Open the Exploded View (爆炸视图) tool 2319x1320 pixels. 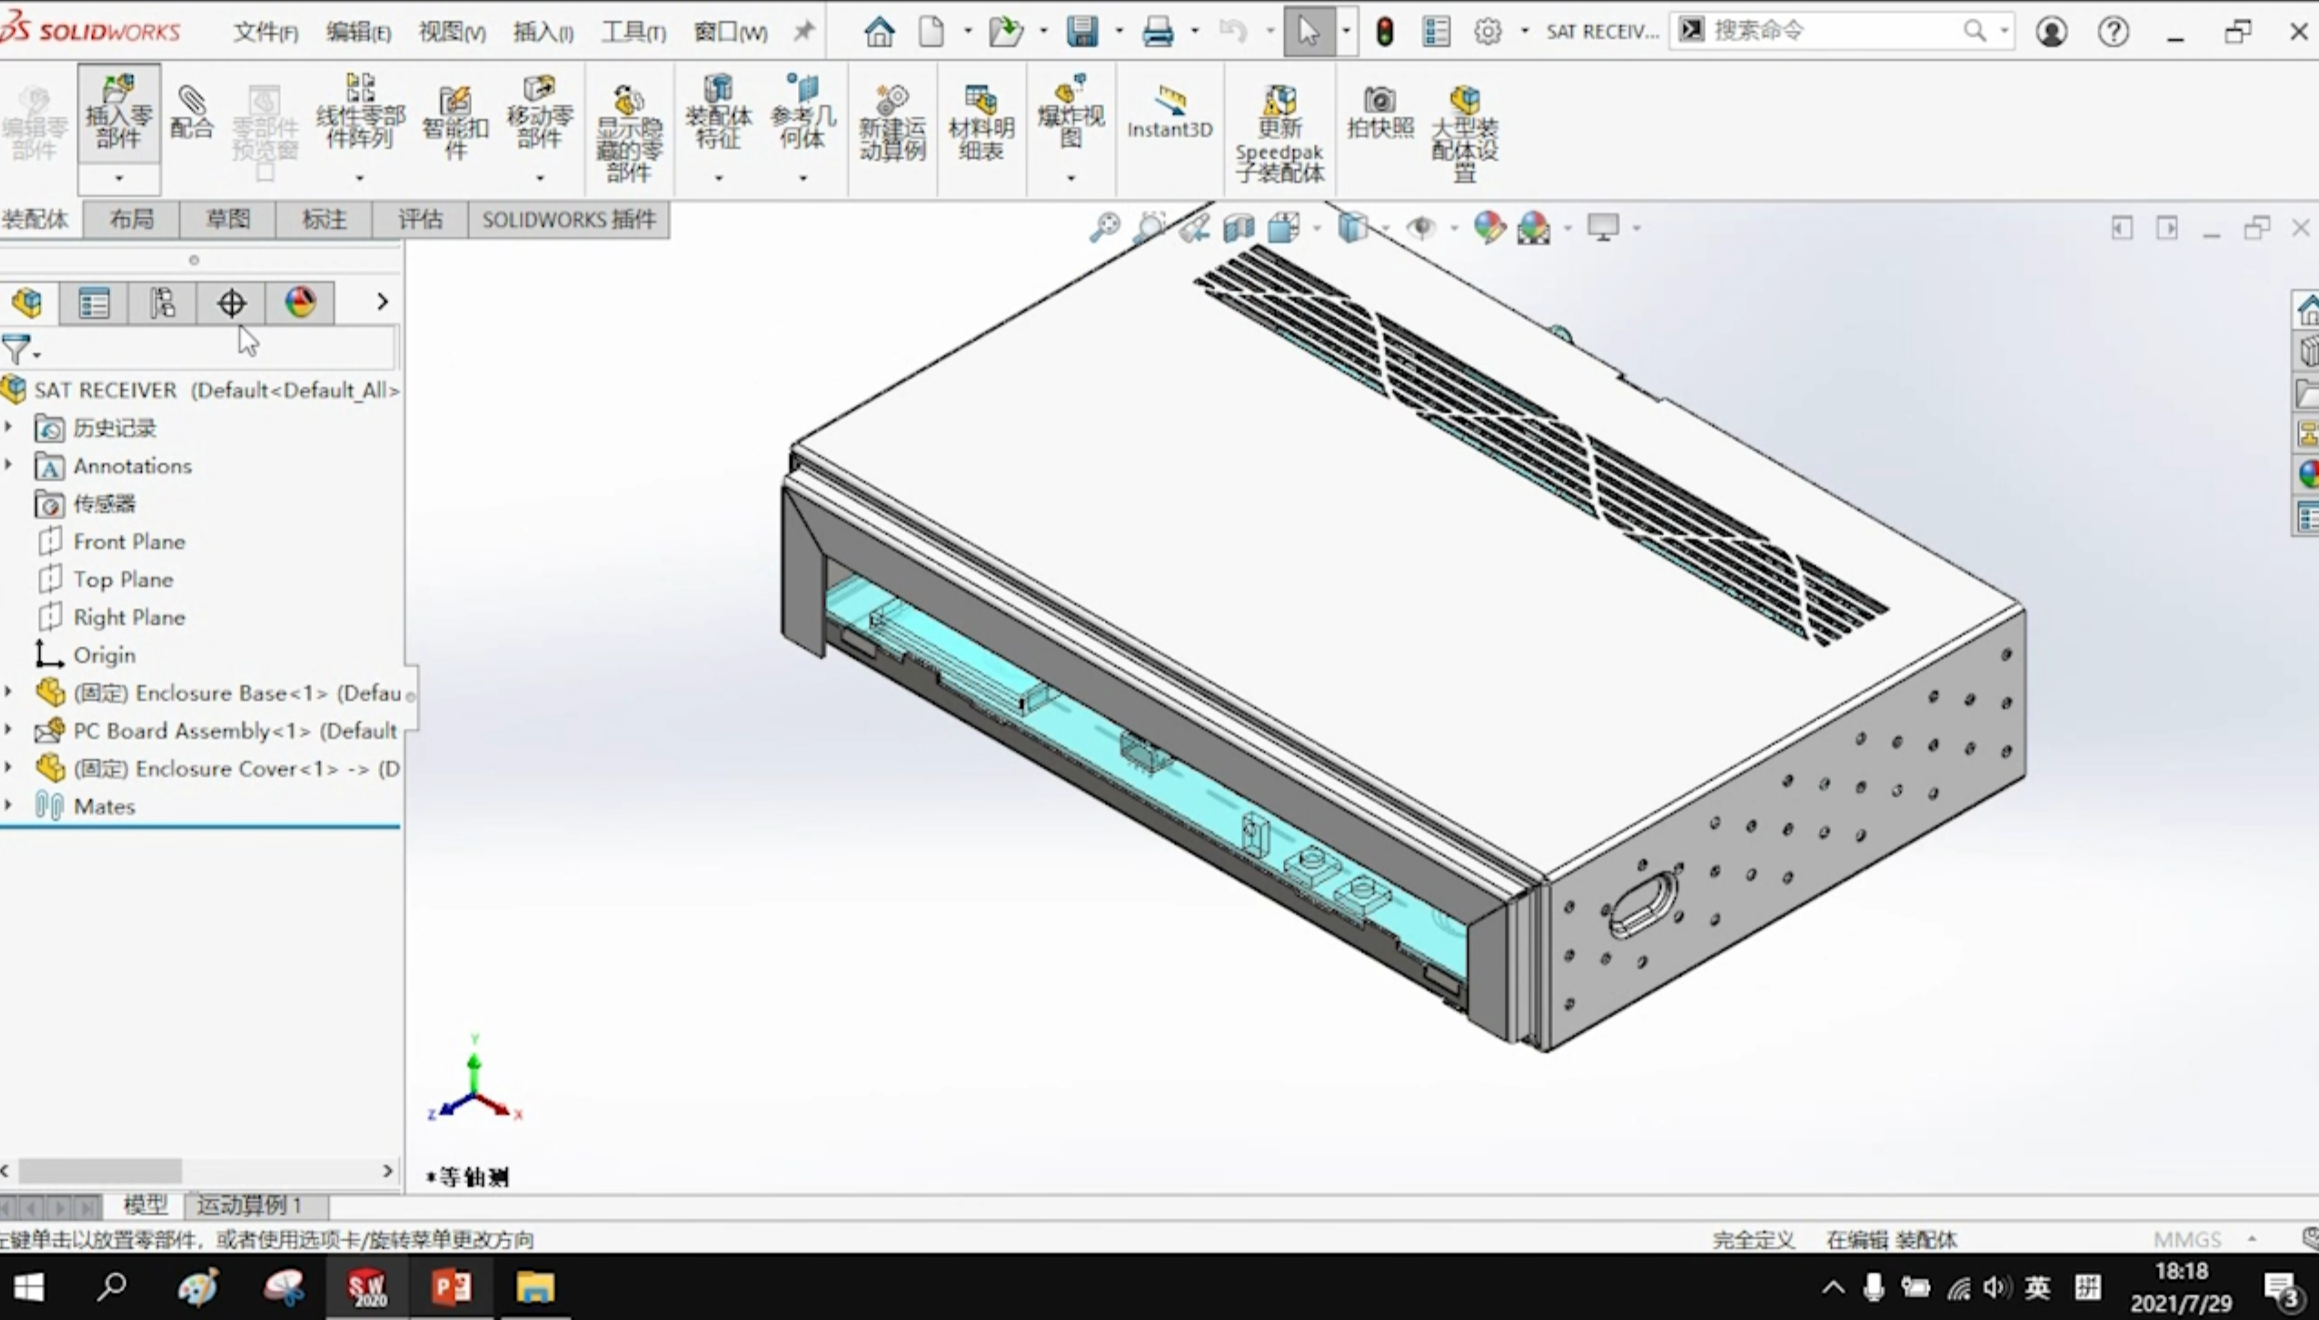point(1070,112)
